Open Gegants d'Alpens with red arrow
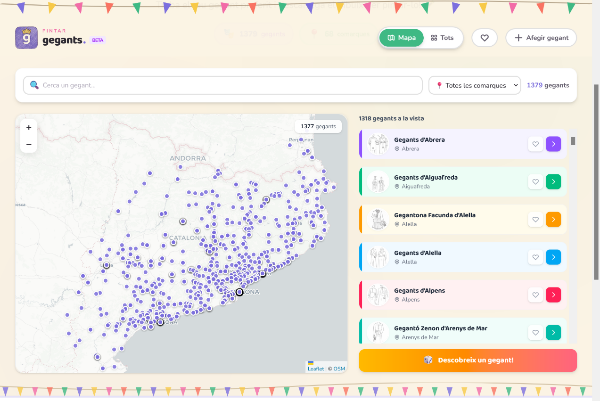Image resolution: width=600 pixels, height=401 pixels. [553, 295]
